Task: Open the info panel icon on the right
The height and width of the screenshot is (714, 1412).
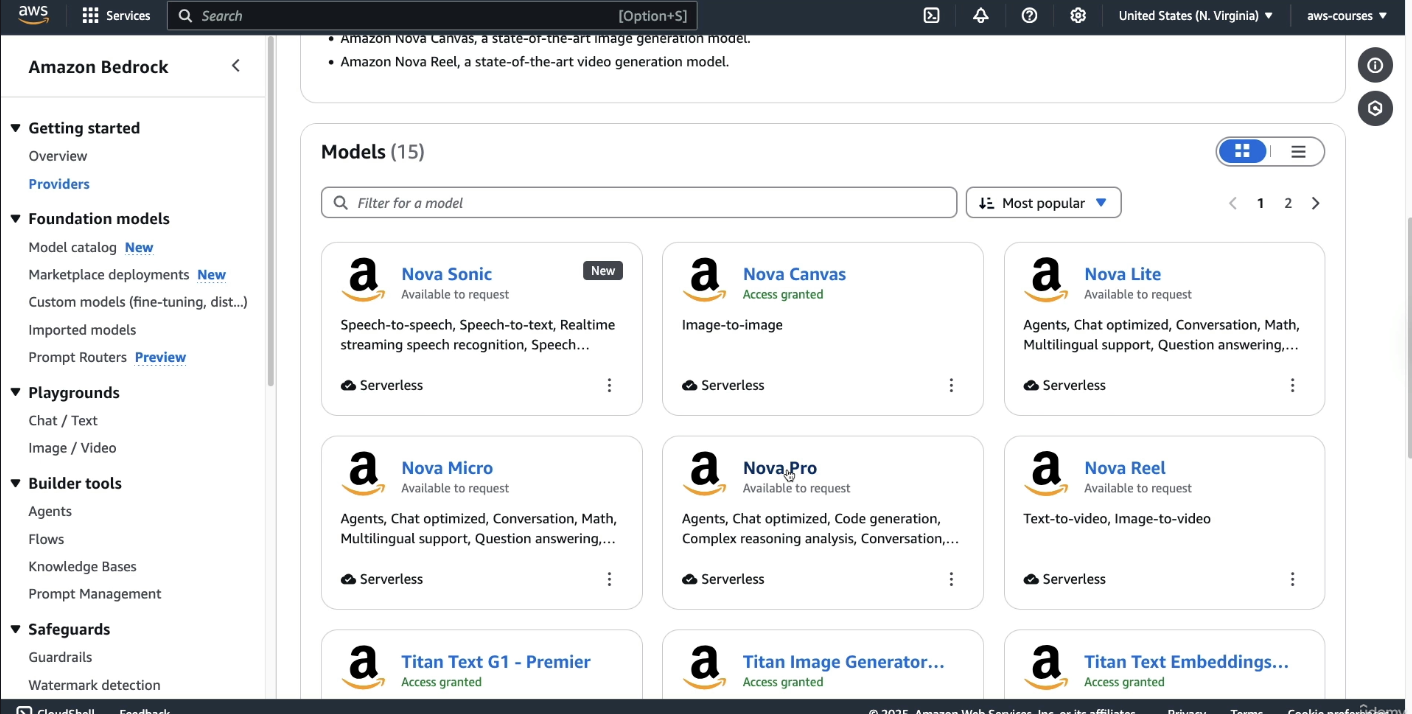Action: click(1375, 66)
